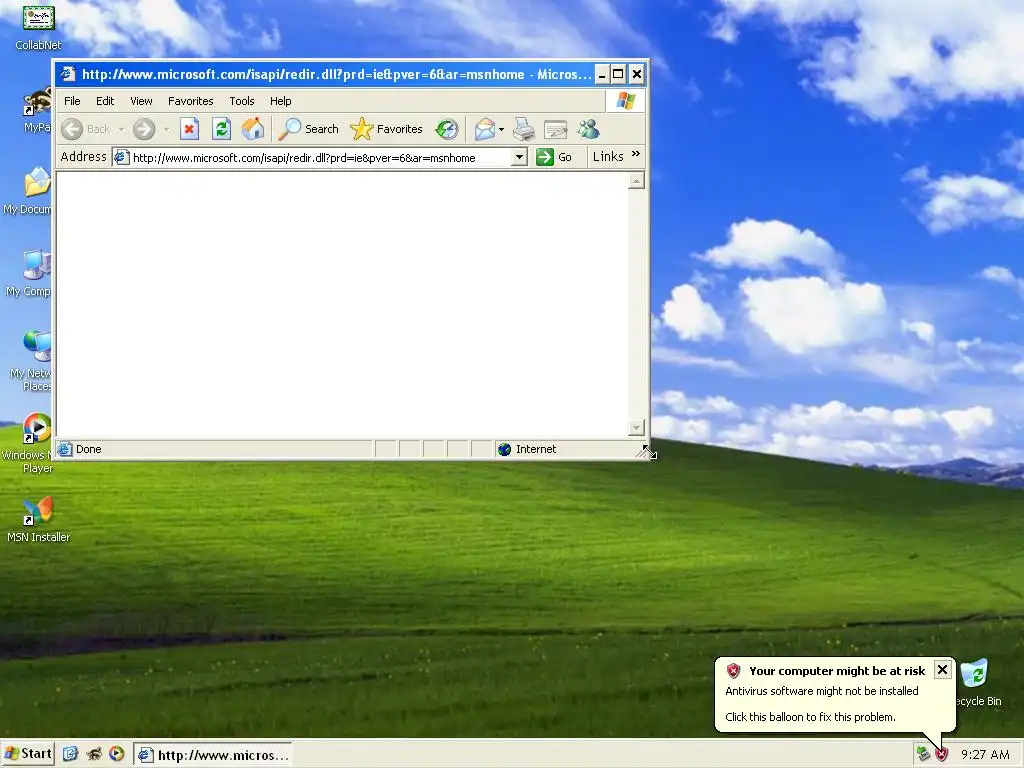Open the CollabNet desktop icon
The image size is (1024, 768).
pos(39,27)
